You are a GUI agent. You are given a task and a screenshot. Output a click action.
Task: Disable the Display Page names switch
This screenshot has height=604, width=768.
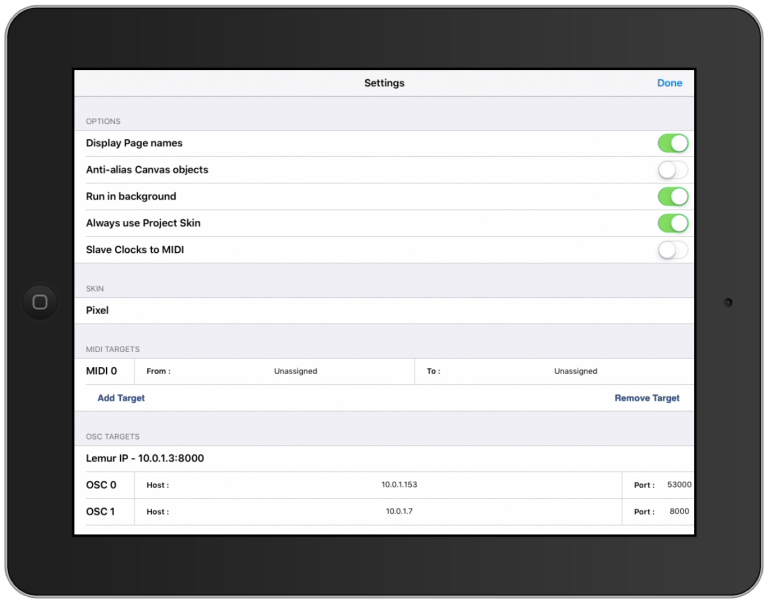pyautogui.click(x=672, y=143)
